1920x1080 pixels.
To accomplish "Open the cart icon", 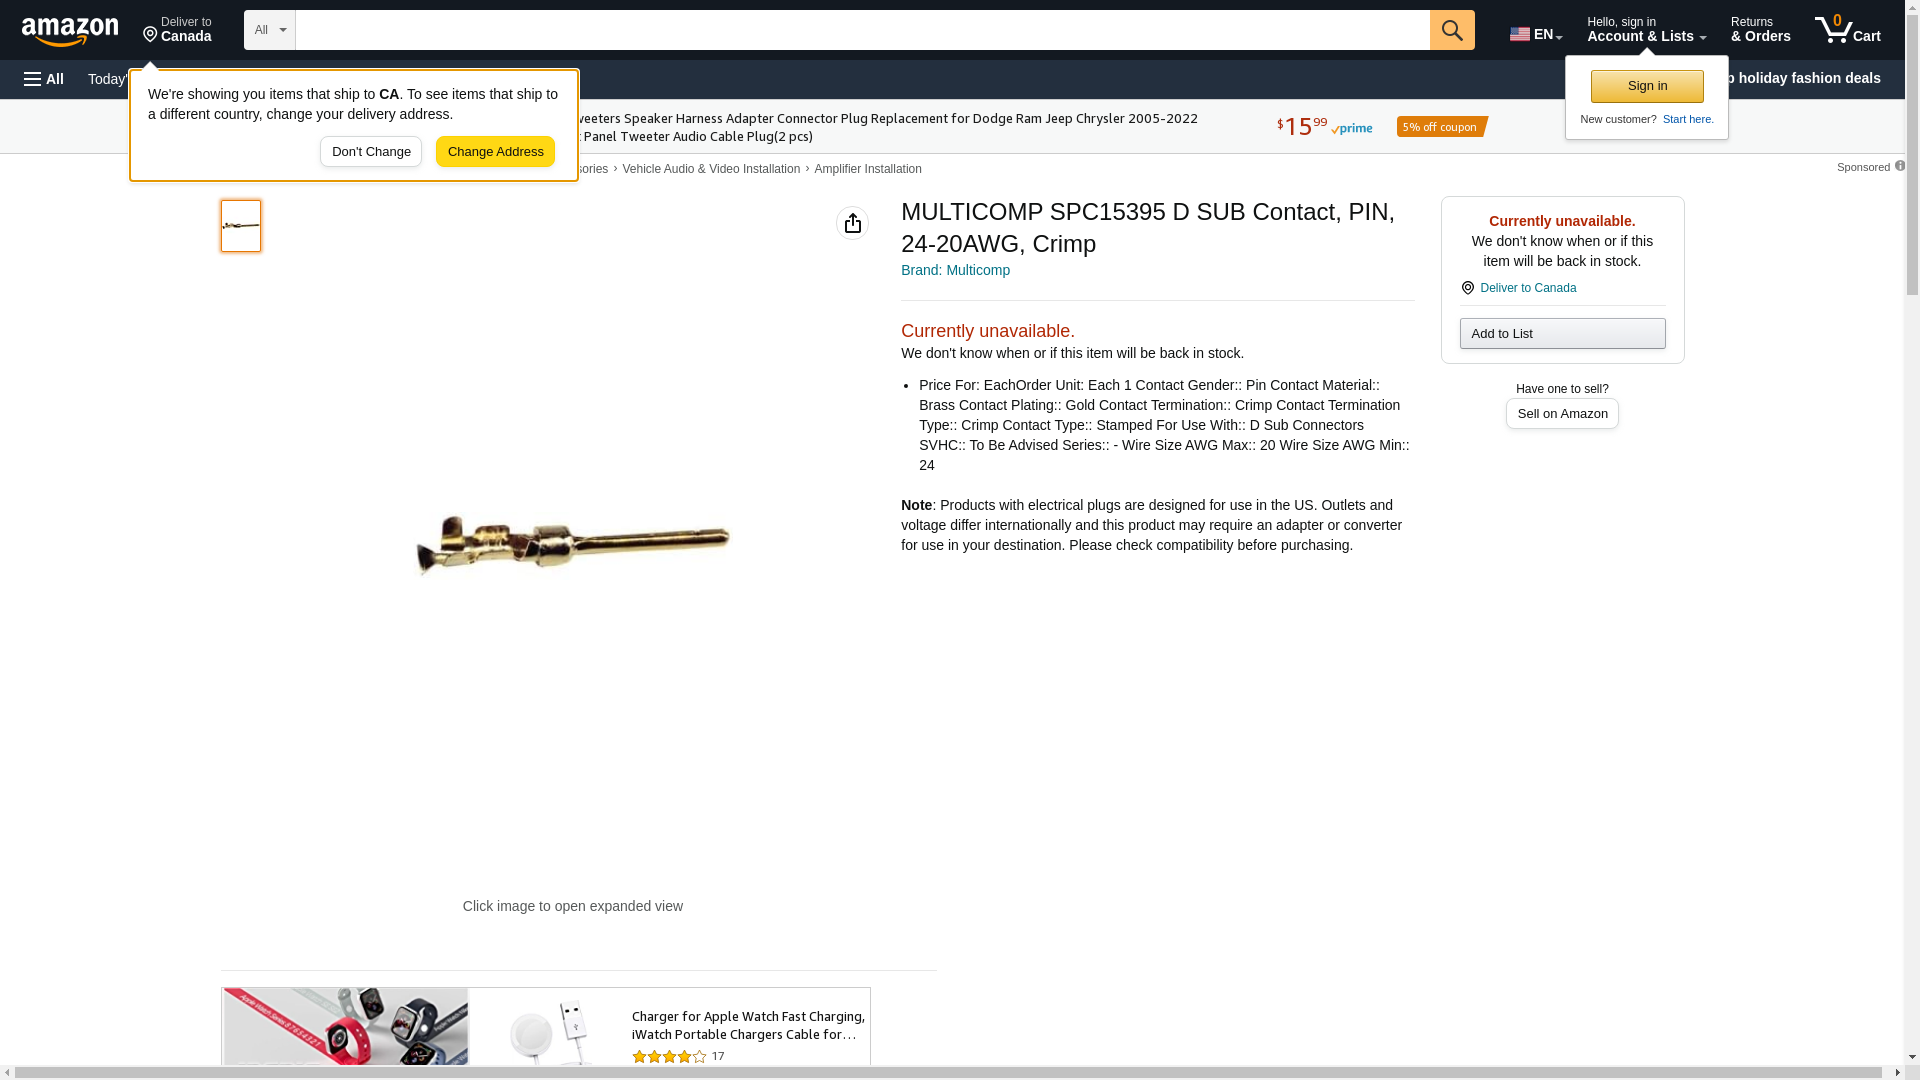I will click(1848, 30).
